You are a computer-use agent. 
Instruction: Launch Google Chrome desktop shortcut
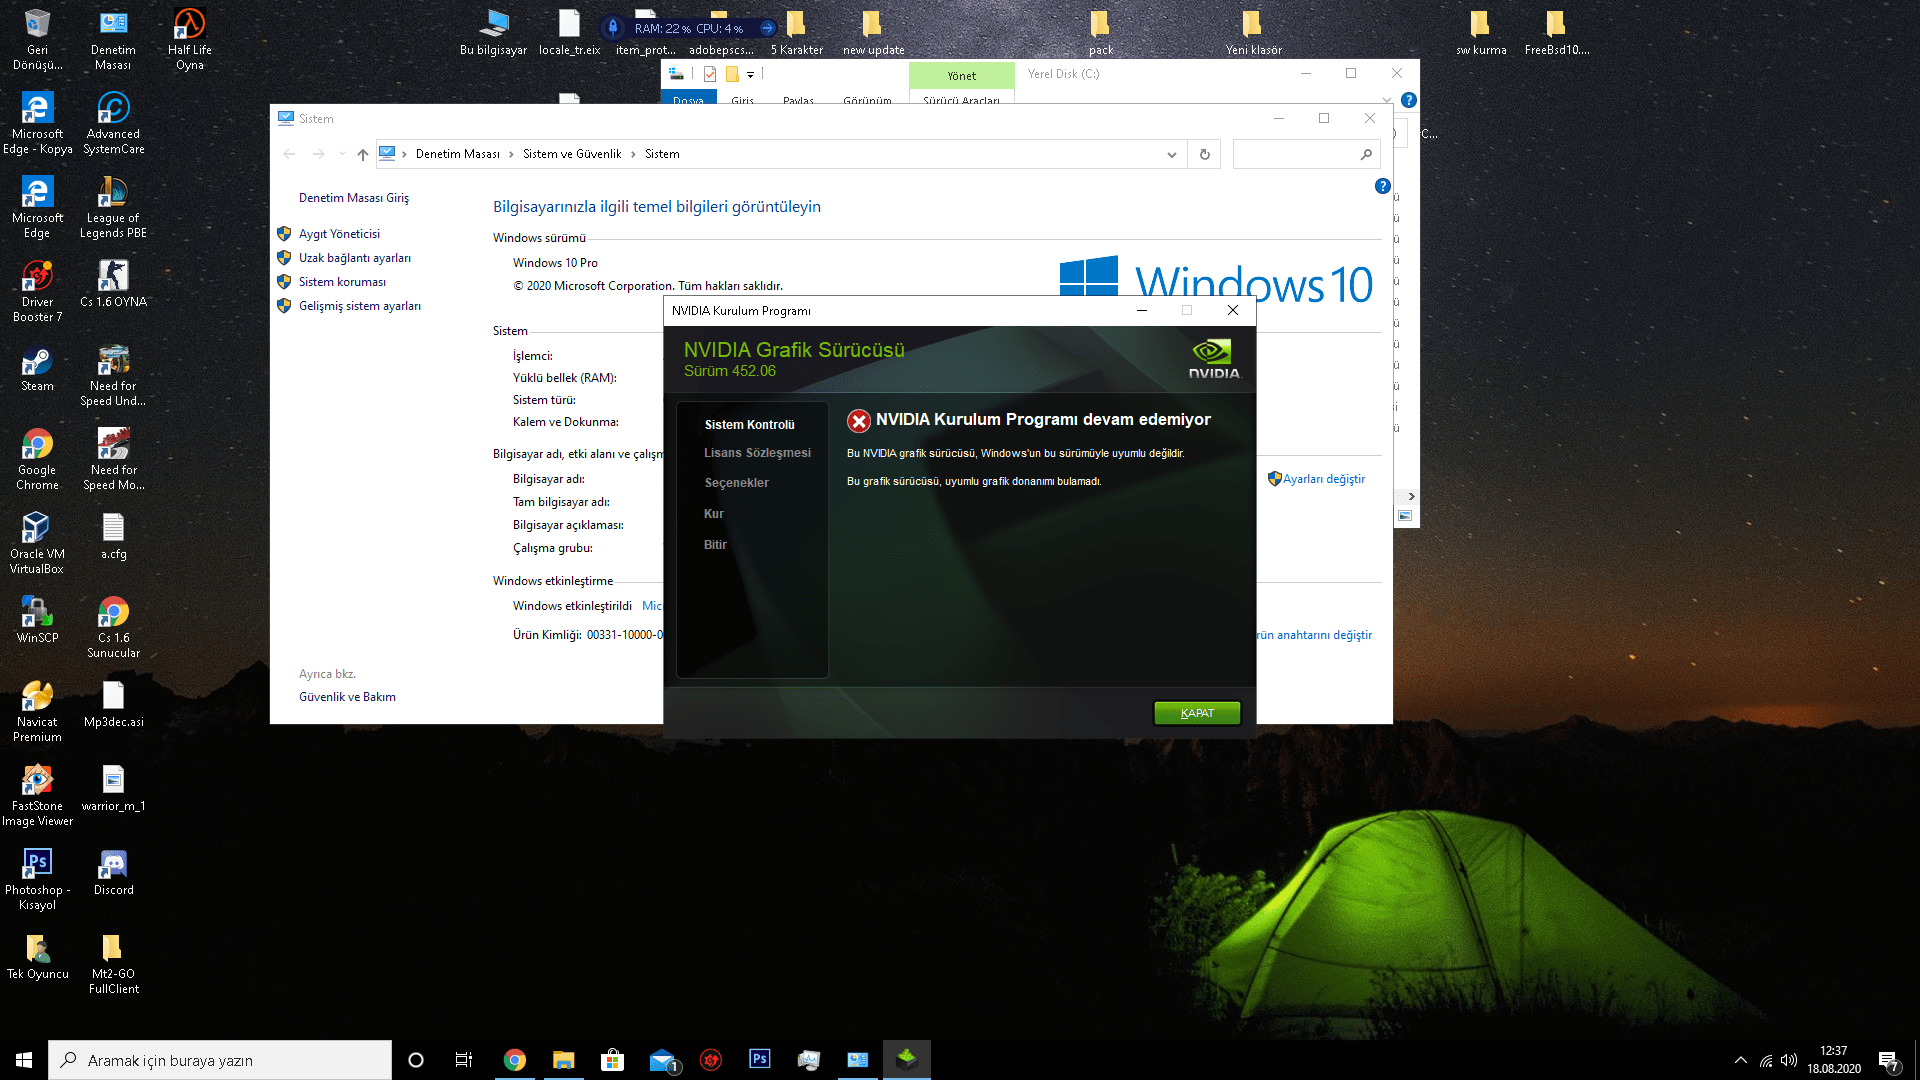pyautogui.click(x=37, y=460)
